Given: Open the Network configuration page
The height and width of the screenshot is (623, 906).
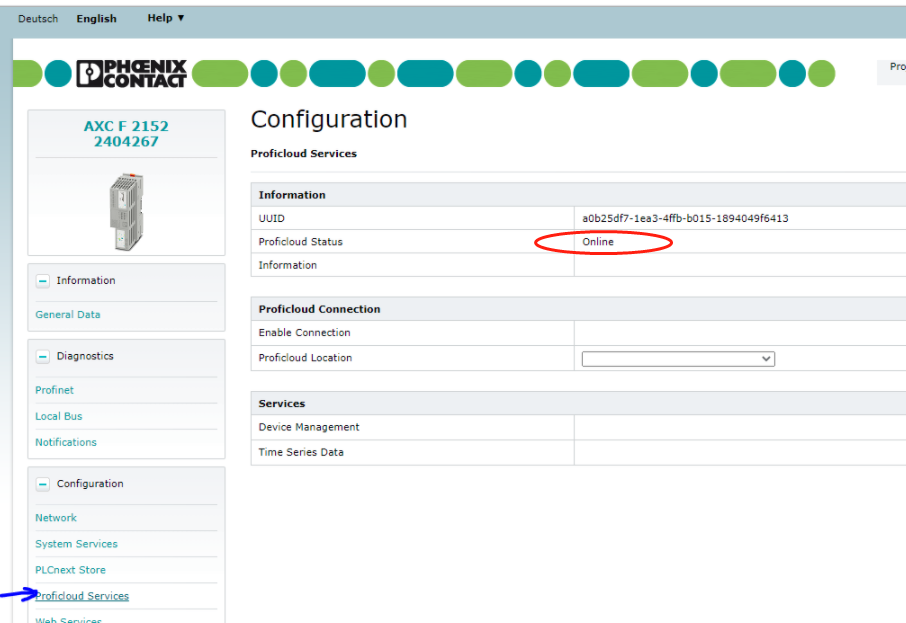Looking at the screenshot, I should (56, 517).
